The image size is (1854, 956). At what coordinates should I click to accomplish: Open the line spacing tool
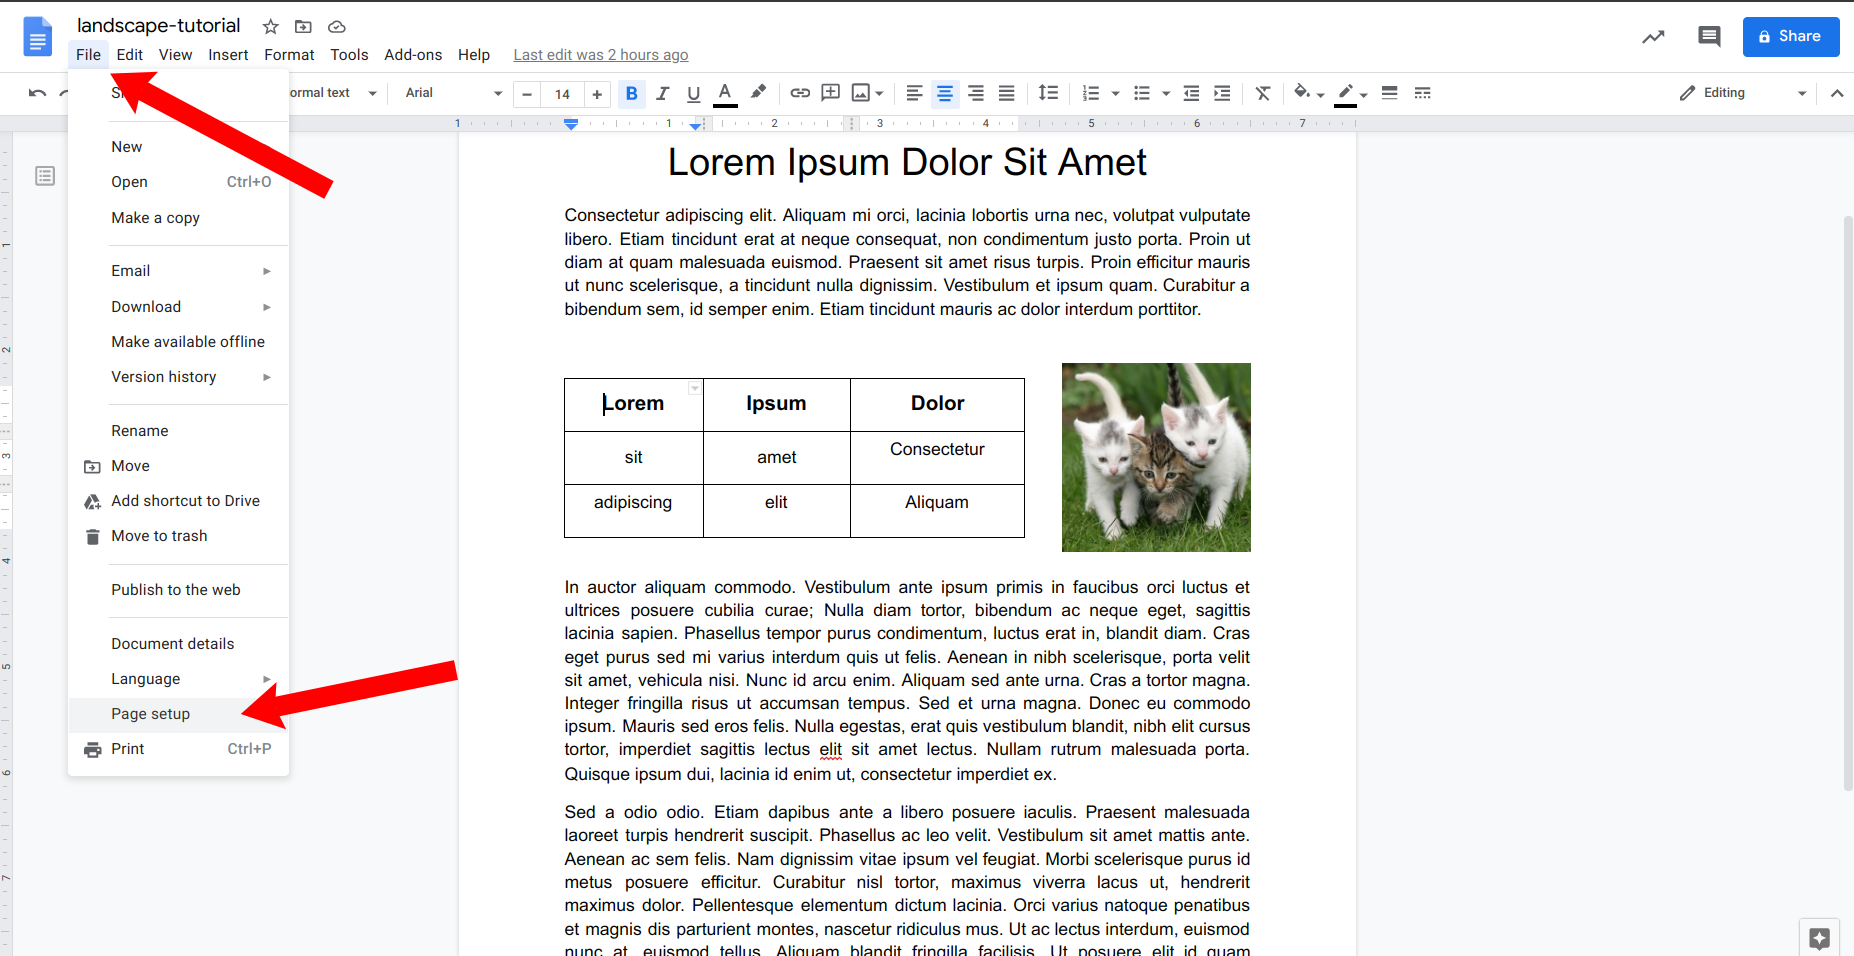(x=1048, y=93)
